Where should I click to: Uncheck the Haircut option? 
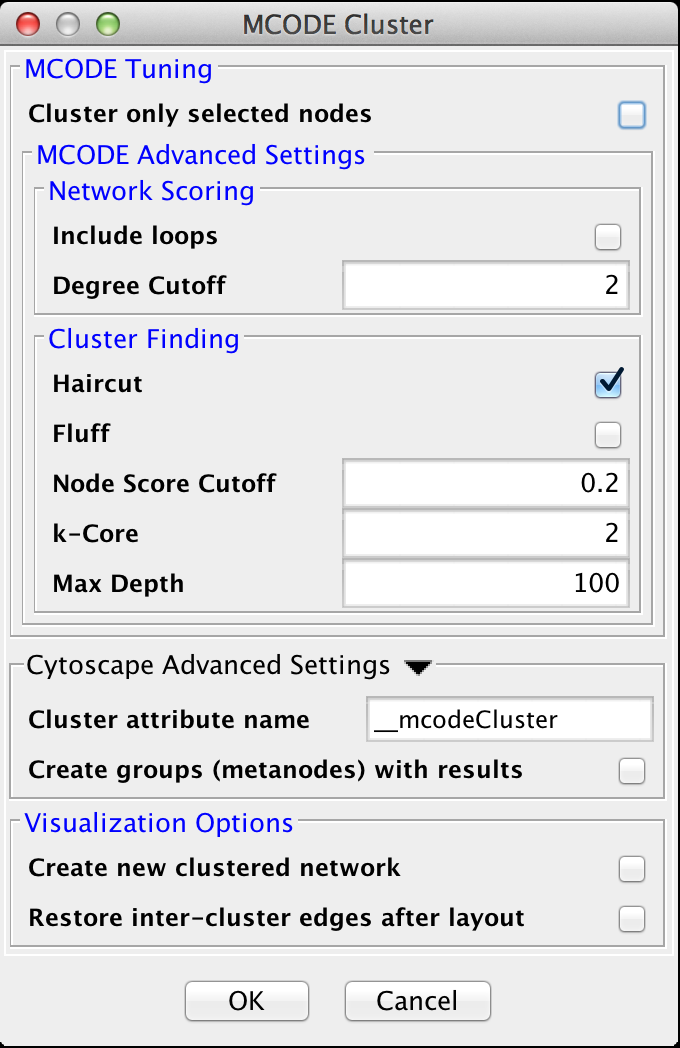tap(608, 385)
